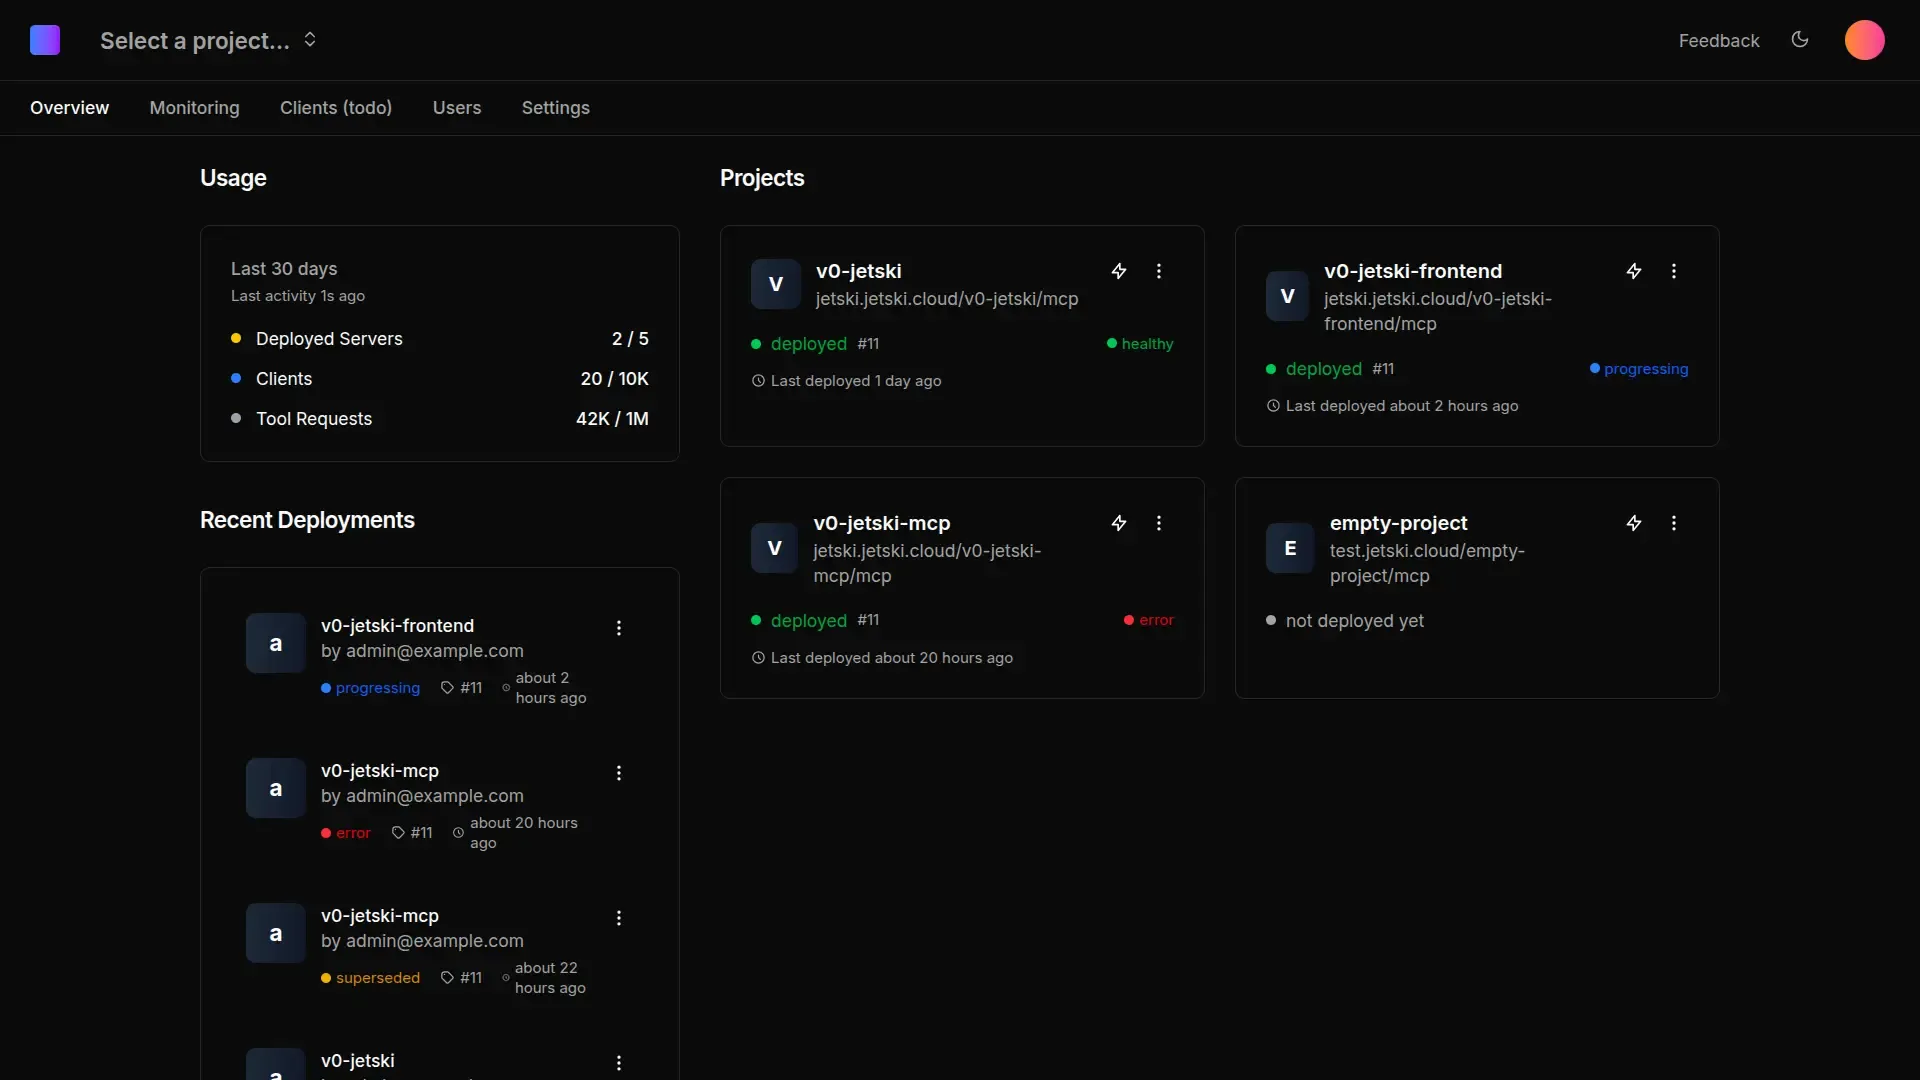Image resolution: width=1920 pixels, height=1080 pixels.
Task: Open menu for error v0-jetski-mcp deployment
Action: tap(619, 773)
